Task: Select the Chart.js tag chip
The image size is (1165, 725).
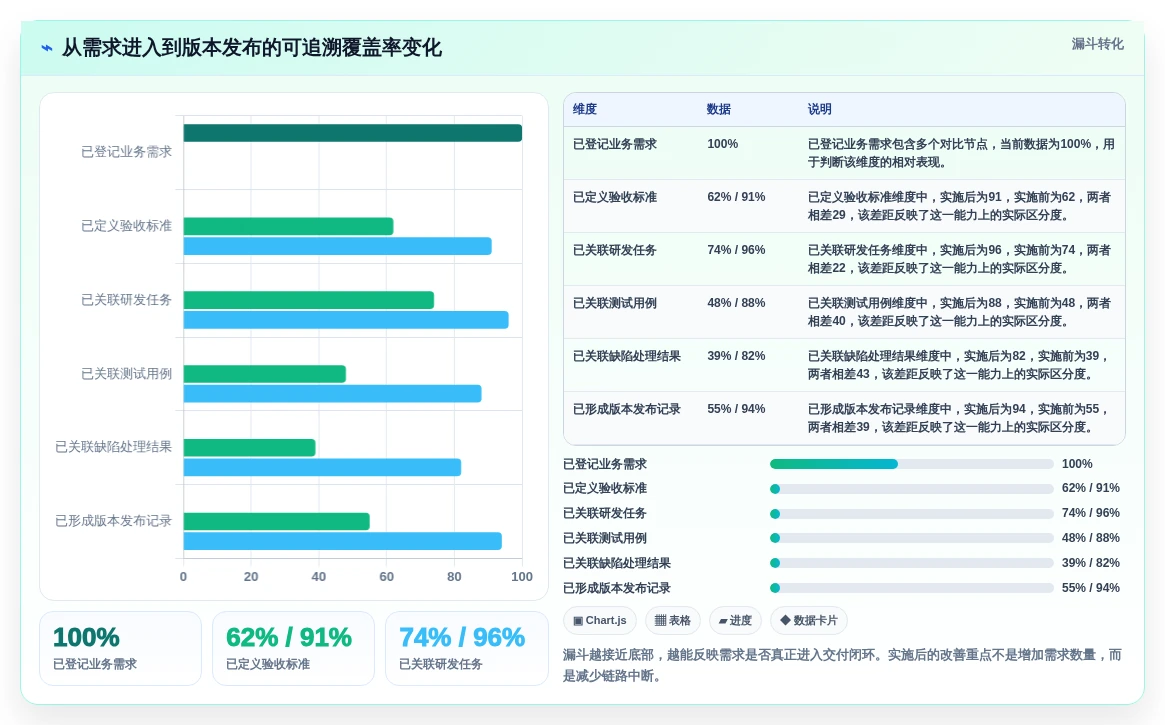Action: click(x=600, y=620)
